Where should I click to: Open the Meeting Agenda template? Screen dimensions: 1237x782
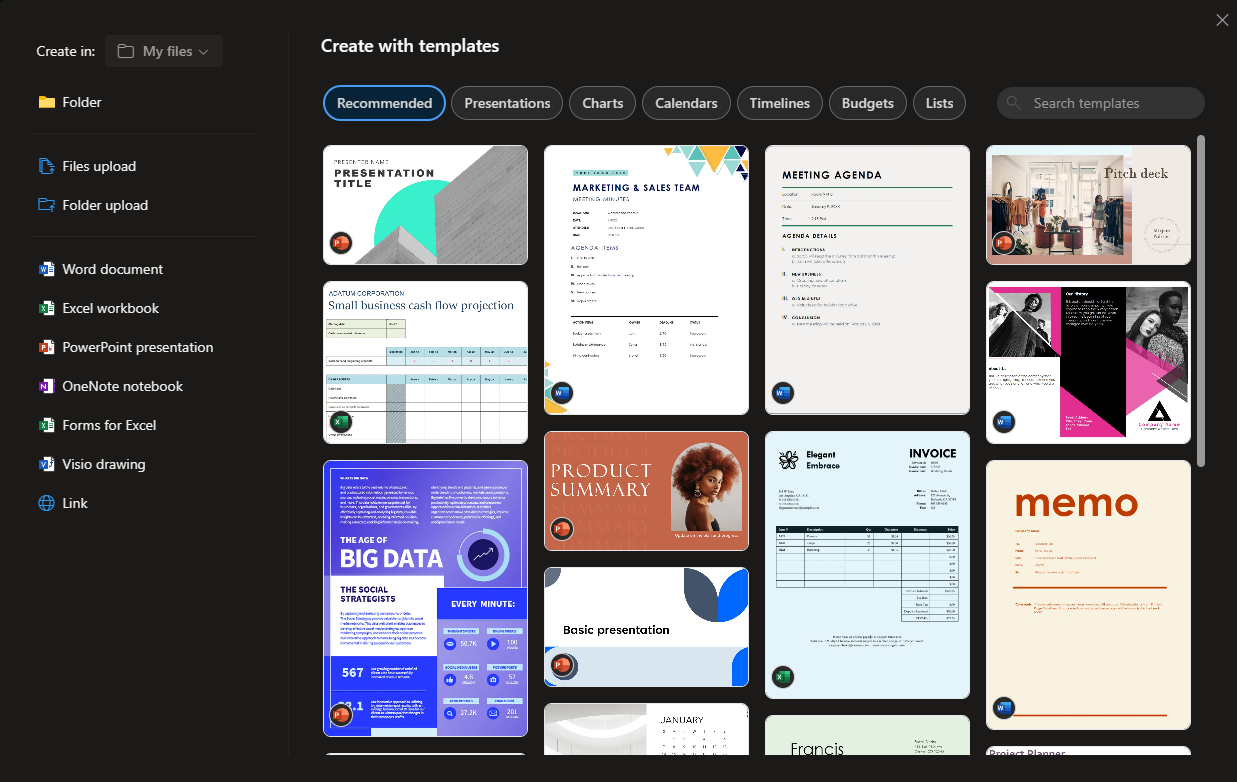point(867,279)
